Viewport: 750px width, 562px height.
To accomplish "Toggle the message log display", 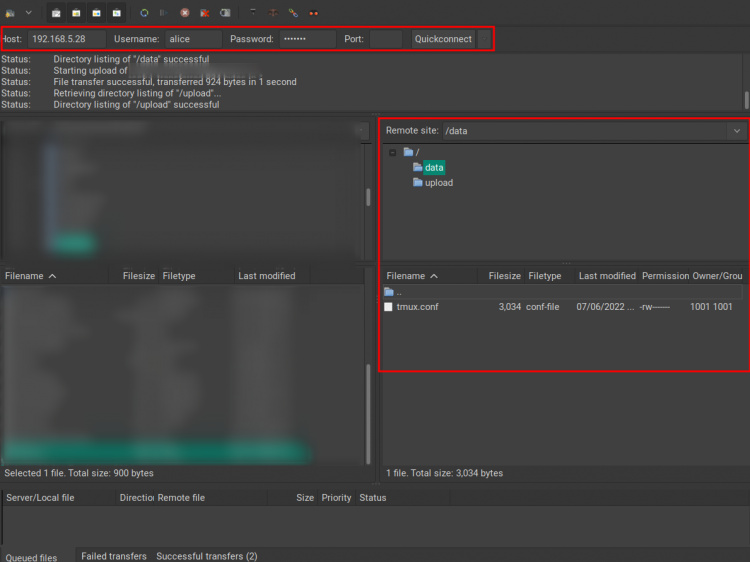I will click(56, 12).
